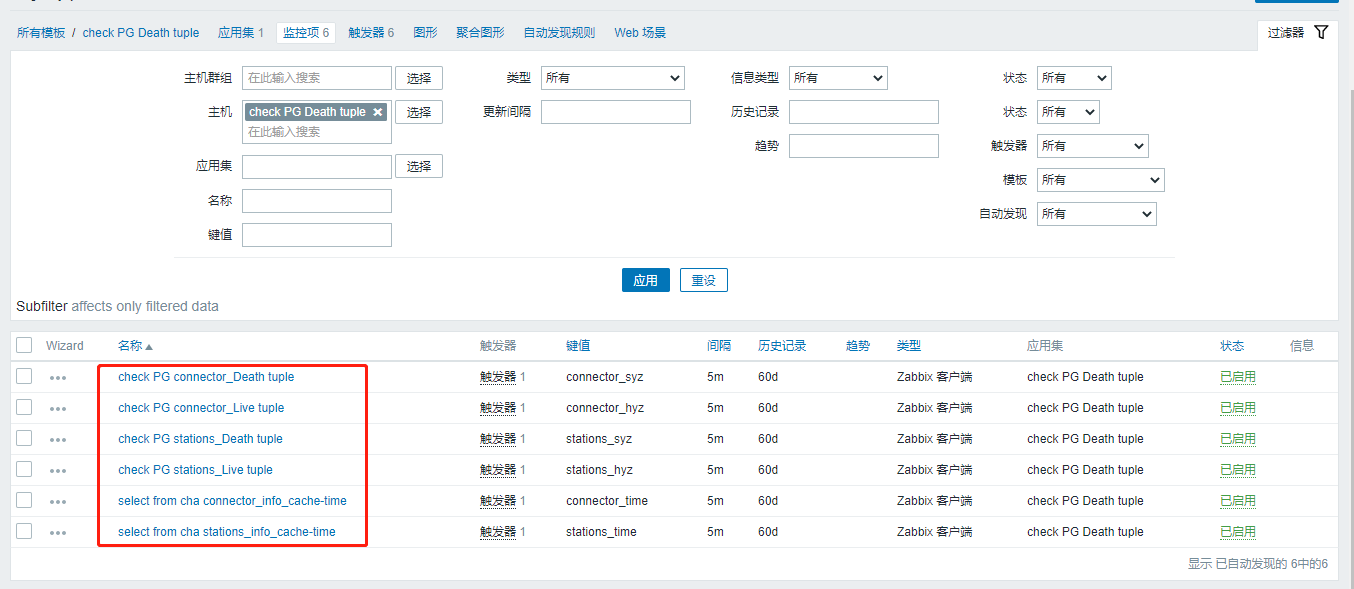Sort by 间隔 column header
Screen dimensions: 1354x589
tap(719, 346)
